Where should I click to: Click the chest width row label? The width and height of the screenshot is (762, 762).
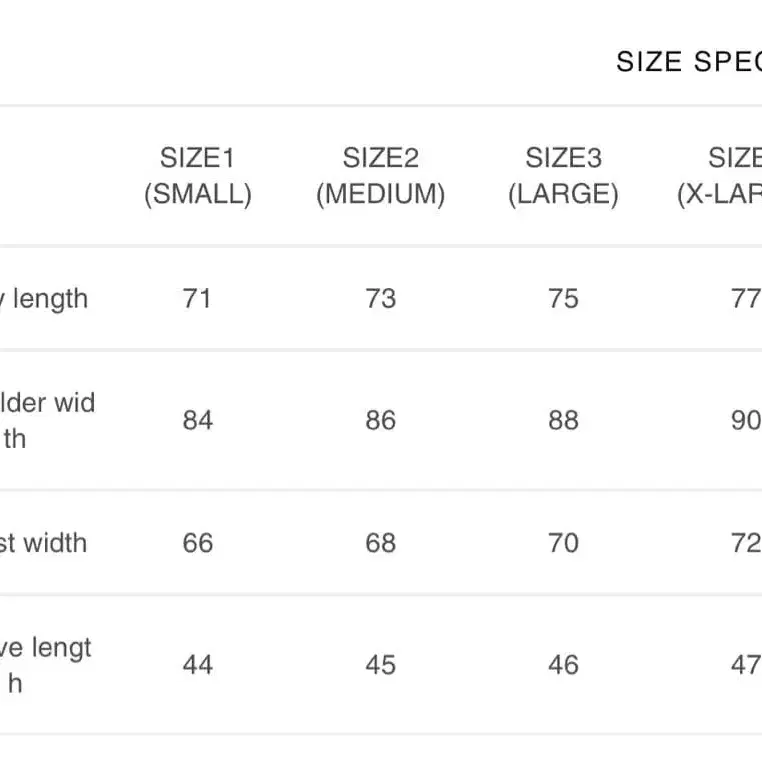[x=44, y=543]
